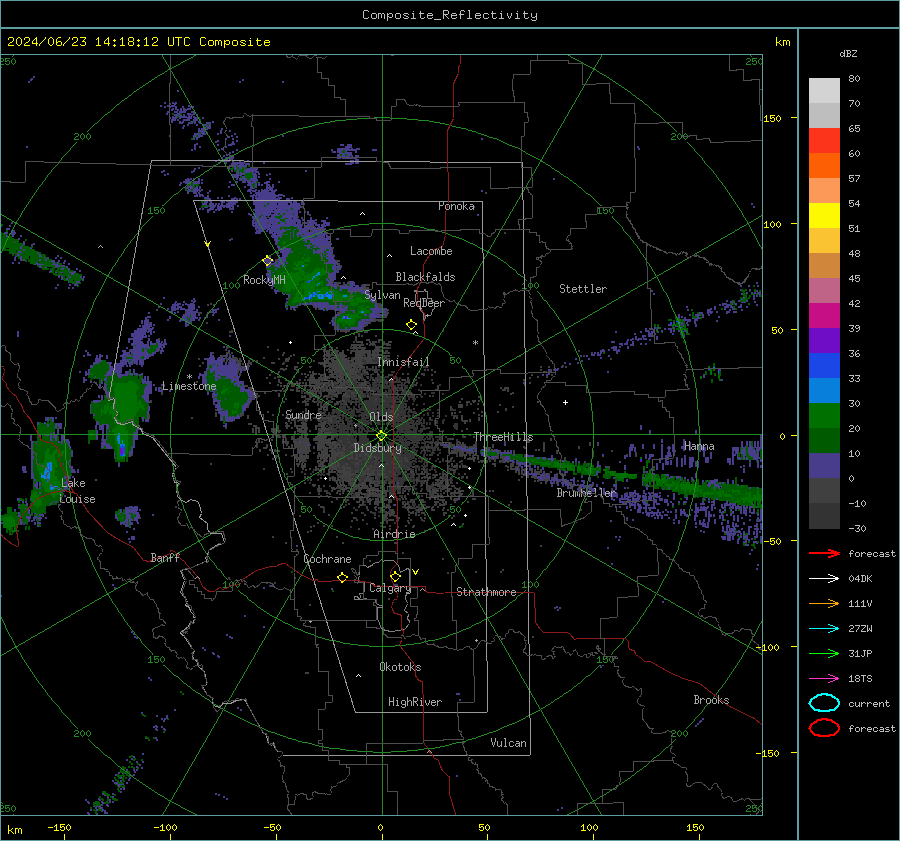Screen dimensions: 900x841
Task: Click the white plus marker west of Hanna
Action: point(565,402)
